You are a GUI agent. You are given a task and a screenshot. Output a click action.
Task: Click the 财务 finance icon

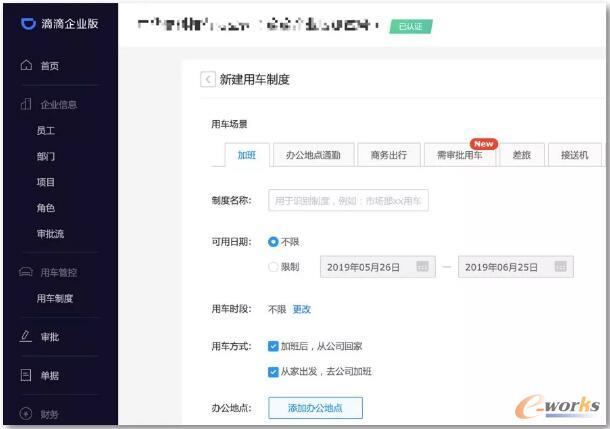tap(26, 413)
